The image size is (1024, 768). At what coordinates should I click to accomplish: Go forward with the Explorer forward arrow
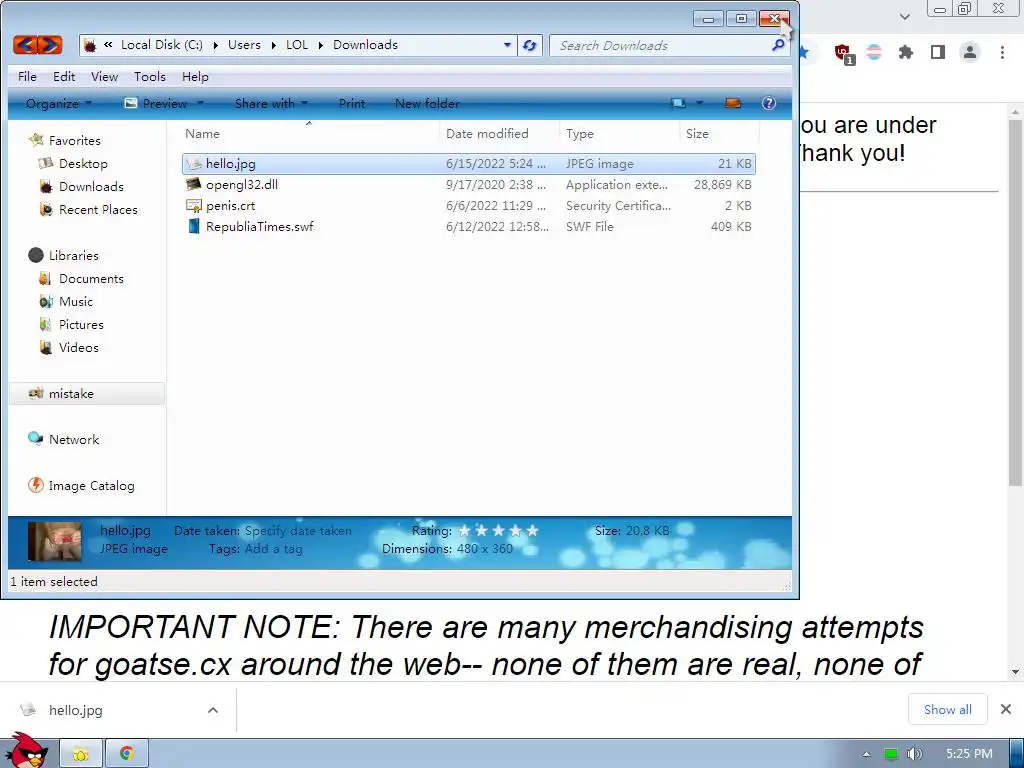(x=50, y=45)
